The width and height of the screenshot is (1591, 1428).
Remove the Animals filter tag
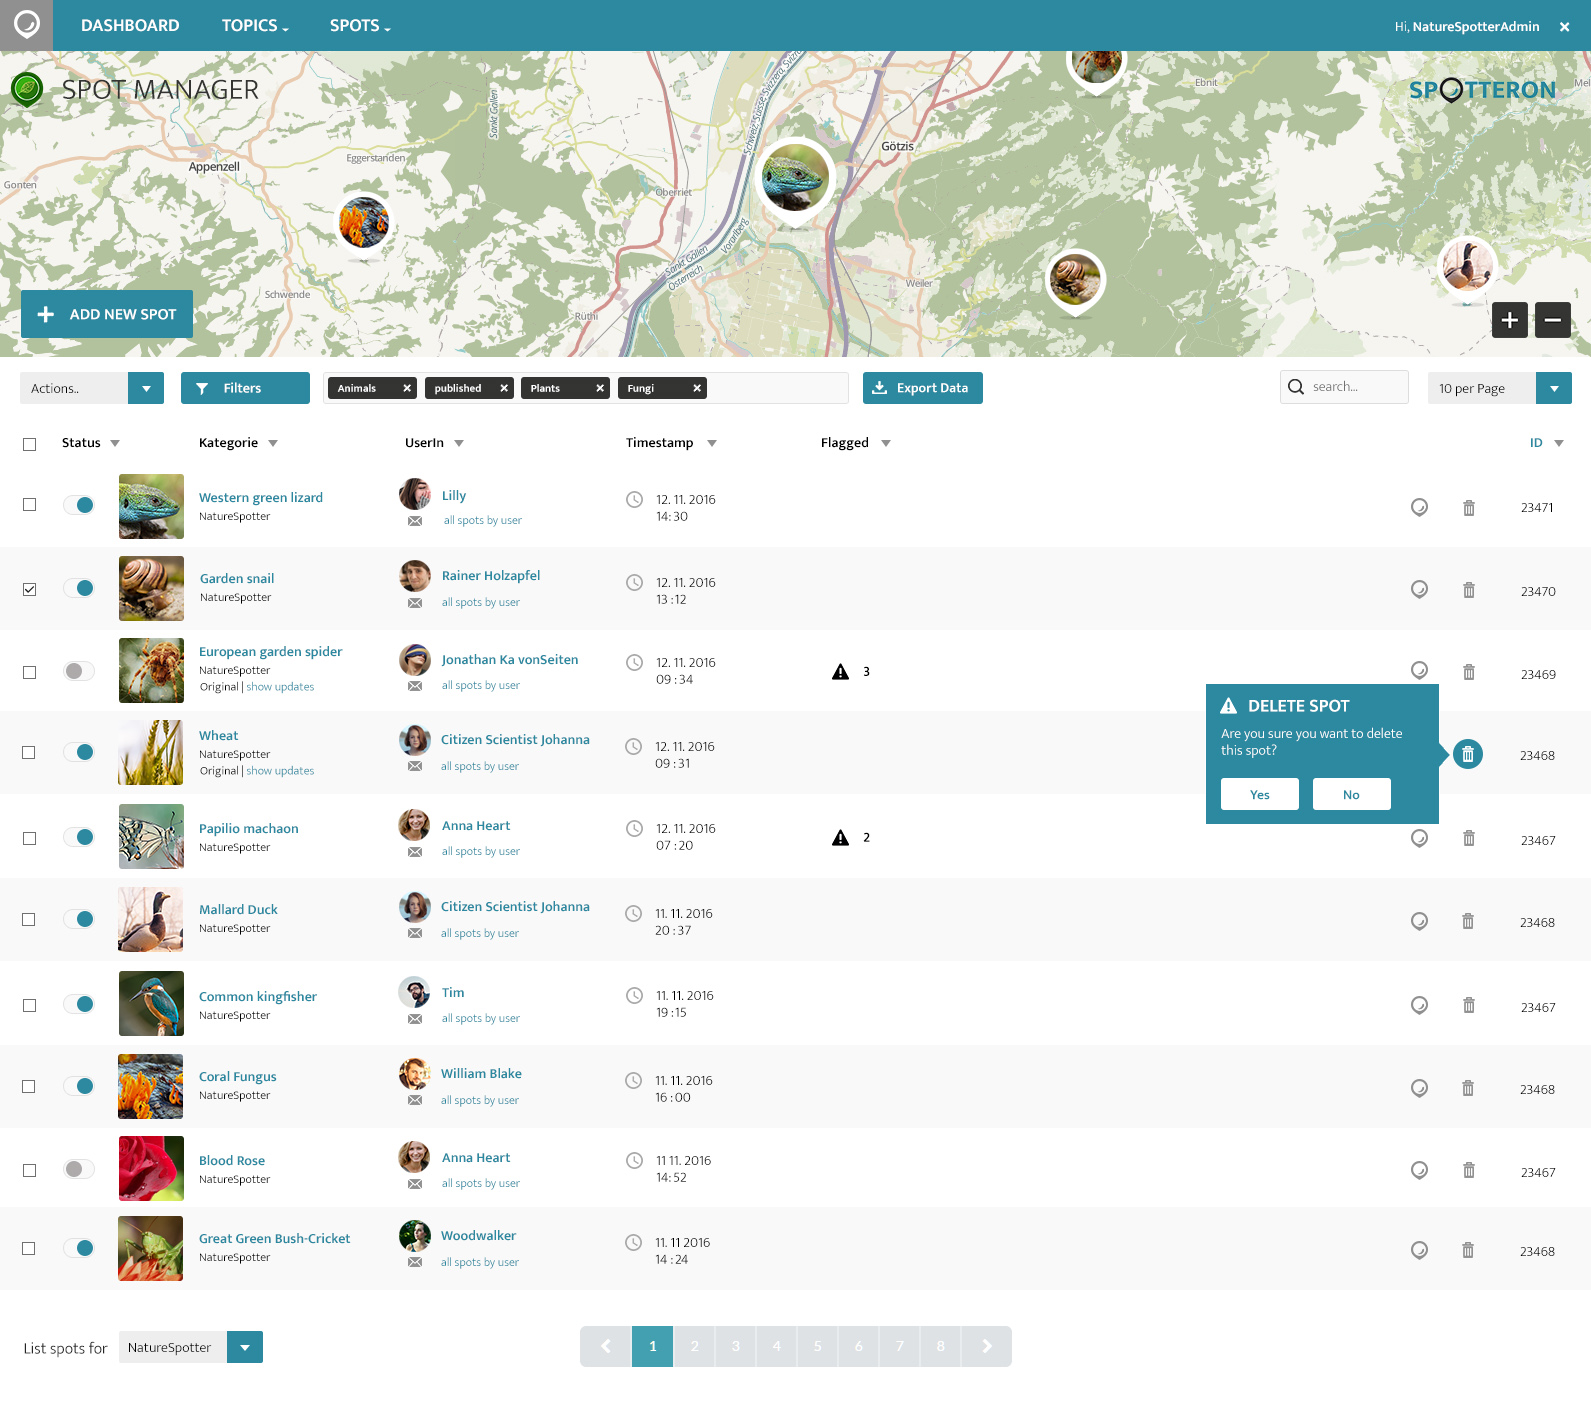click(x=407, y=388)
